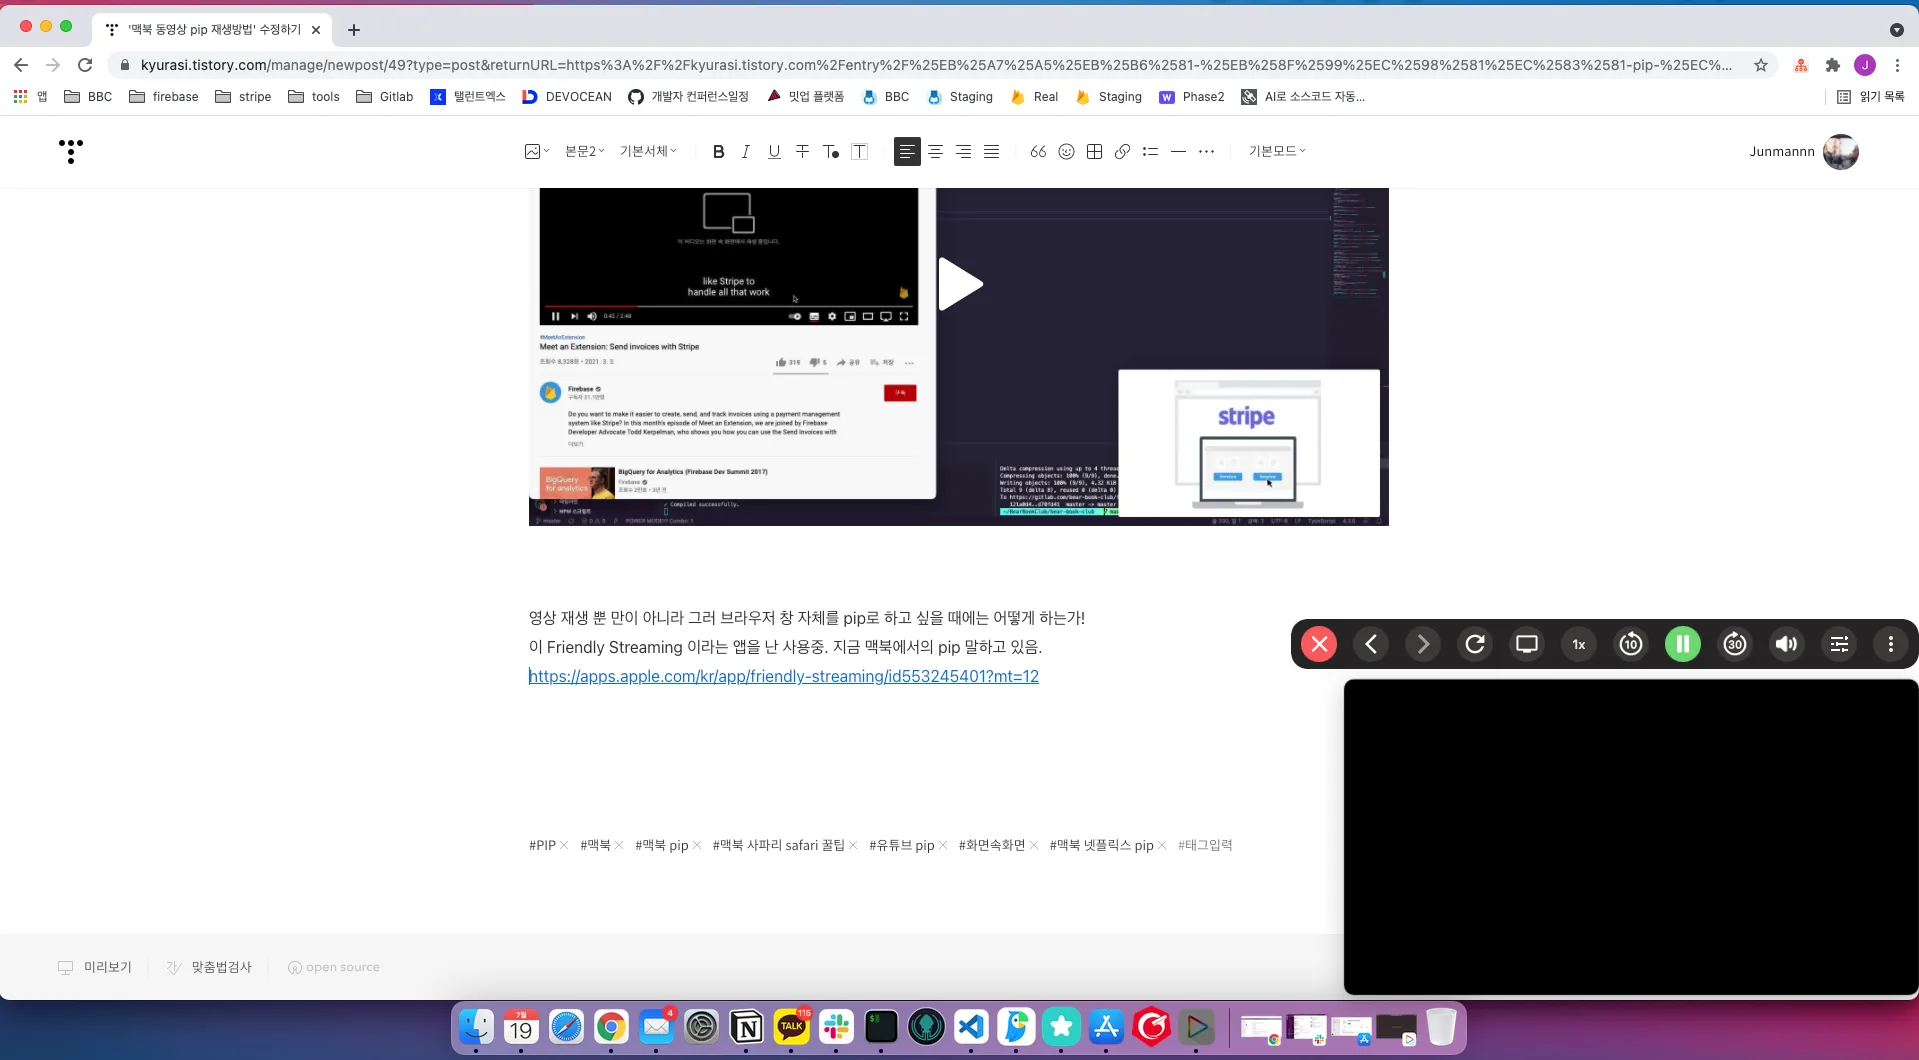
Task: Open Junmannn profile avatar
Action: coord(1840,152)
